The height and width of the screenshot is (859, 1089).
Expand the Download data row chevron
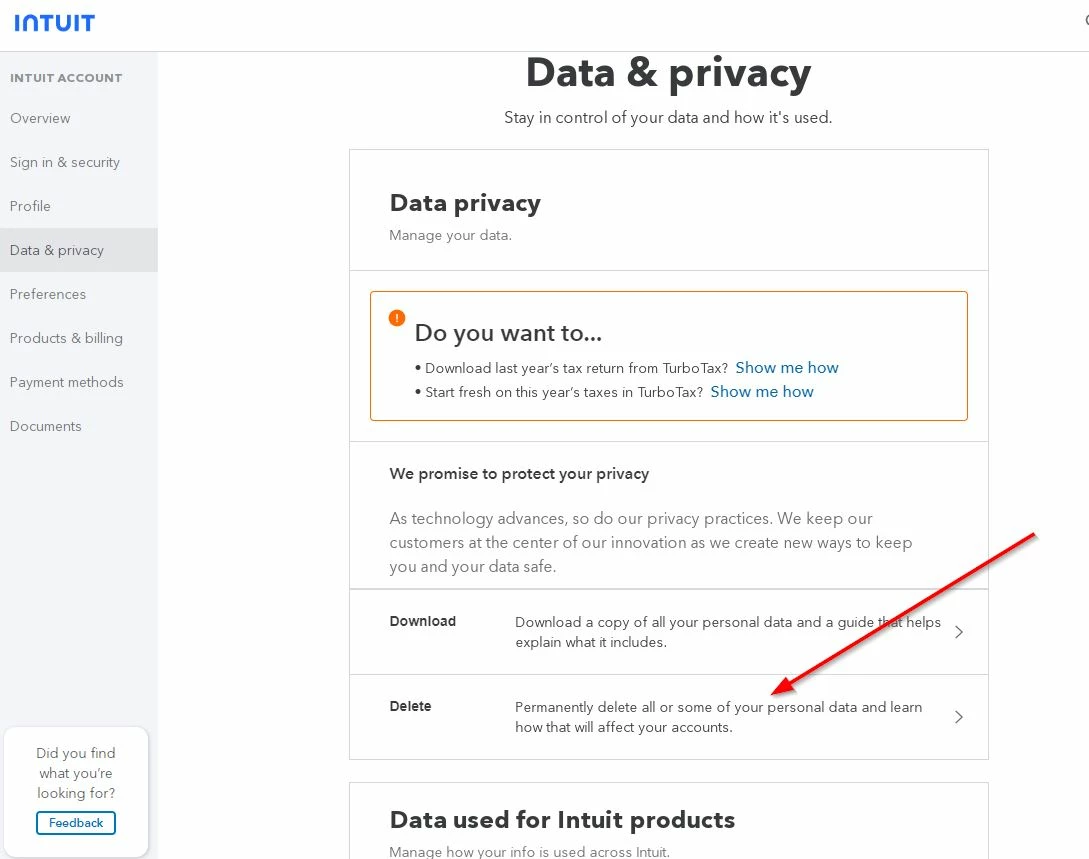(958, 632)
